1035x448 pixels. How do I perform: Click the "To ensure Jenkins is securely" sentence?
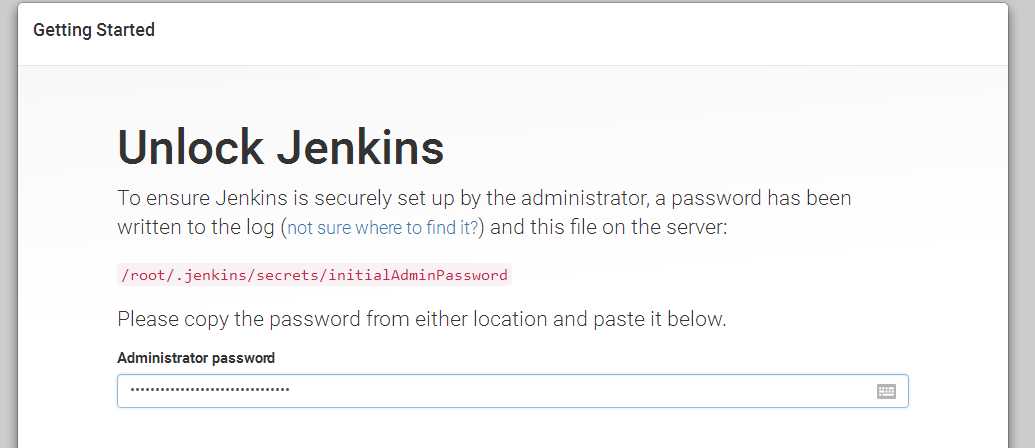point(484,197)
